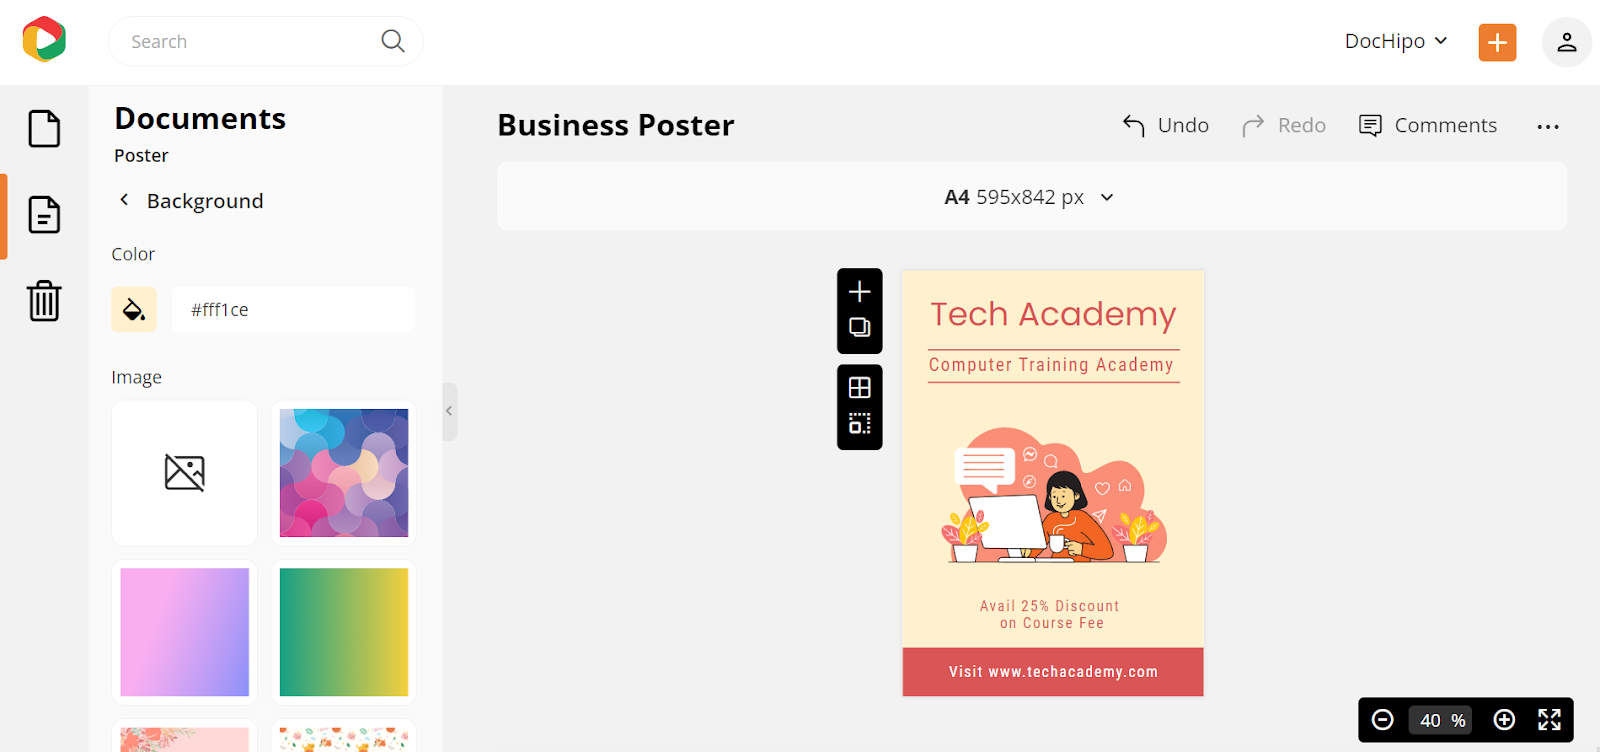The image size is (1600, 752).
Task: Click the DocHipo logo icon
Action: [44, 40]
